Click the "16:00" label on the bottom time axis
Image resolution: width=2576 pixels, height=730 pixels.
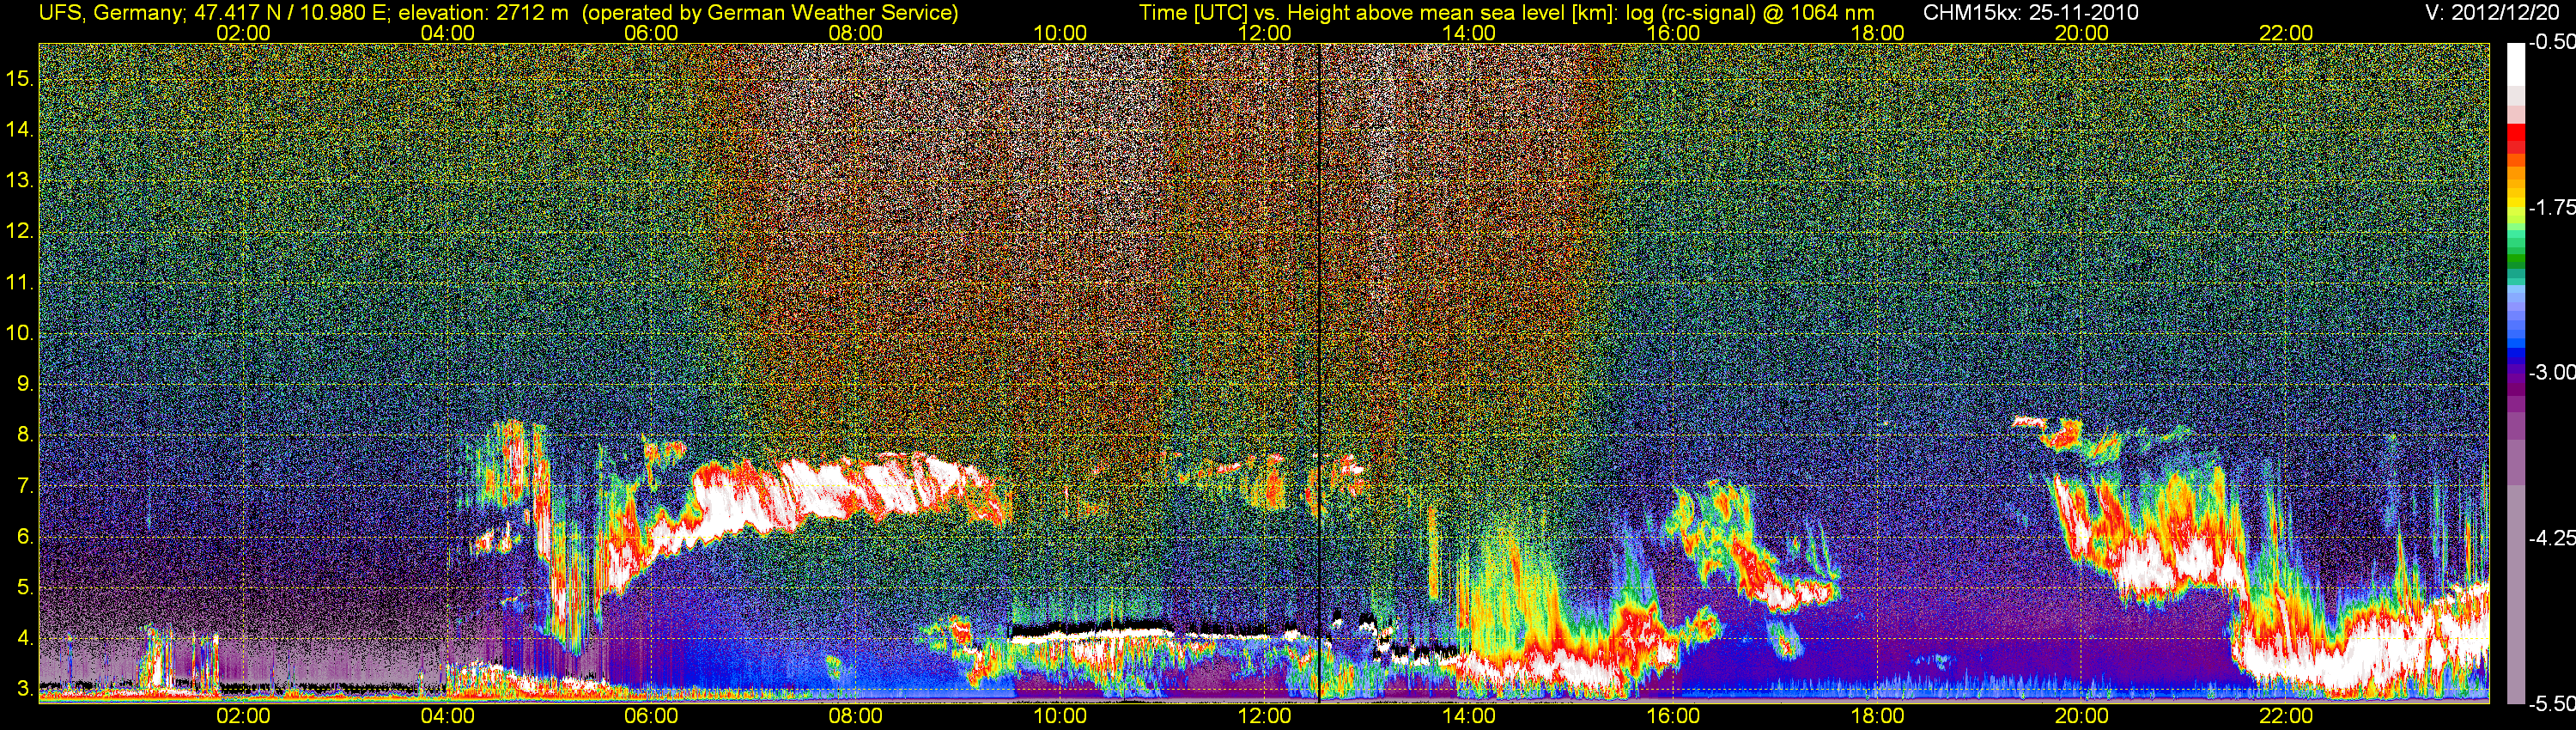1673,716
